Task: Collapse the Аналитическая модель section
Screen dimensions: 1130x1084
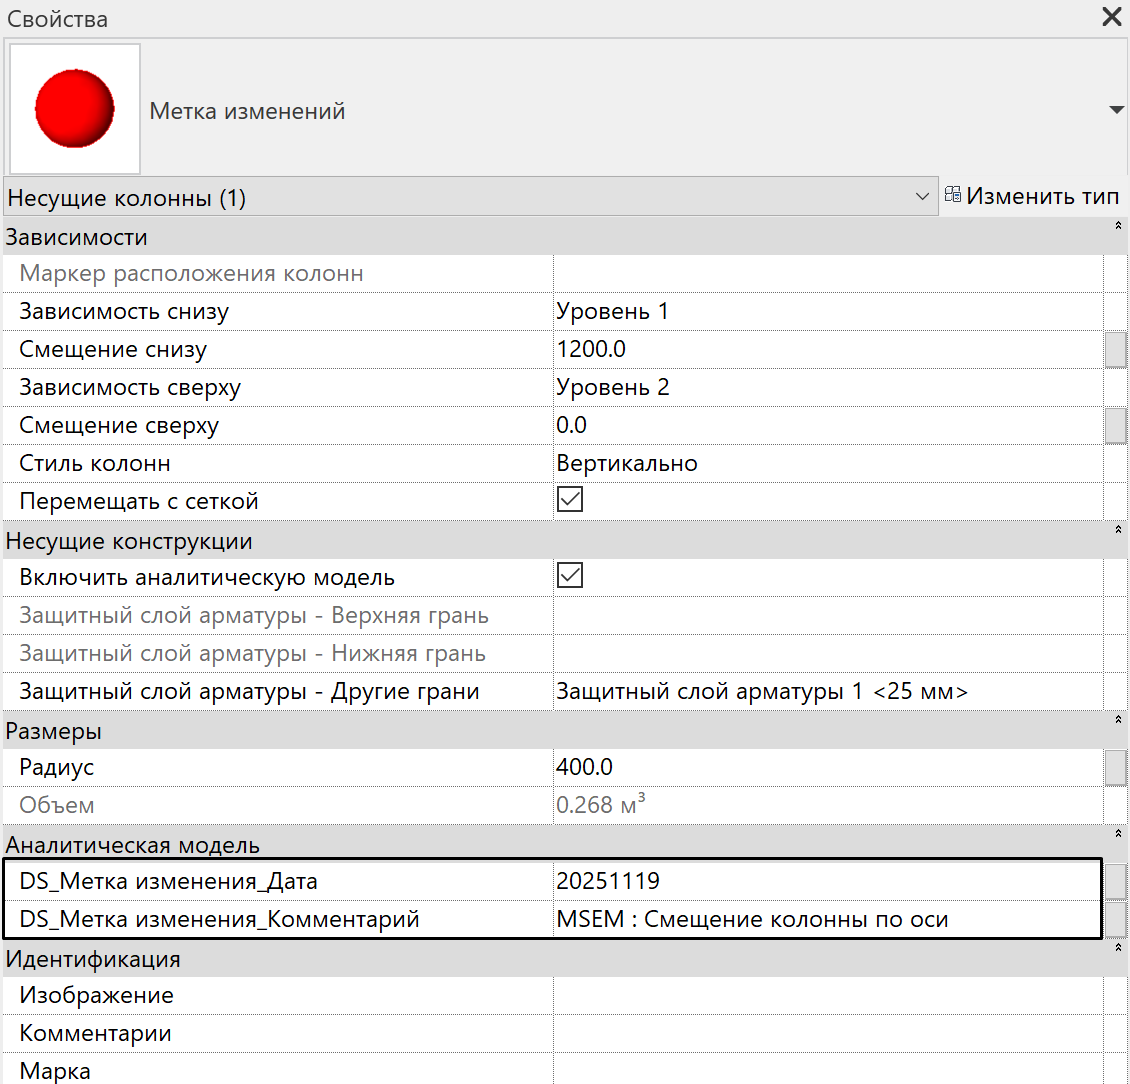Action: [x=1118, y=834]
